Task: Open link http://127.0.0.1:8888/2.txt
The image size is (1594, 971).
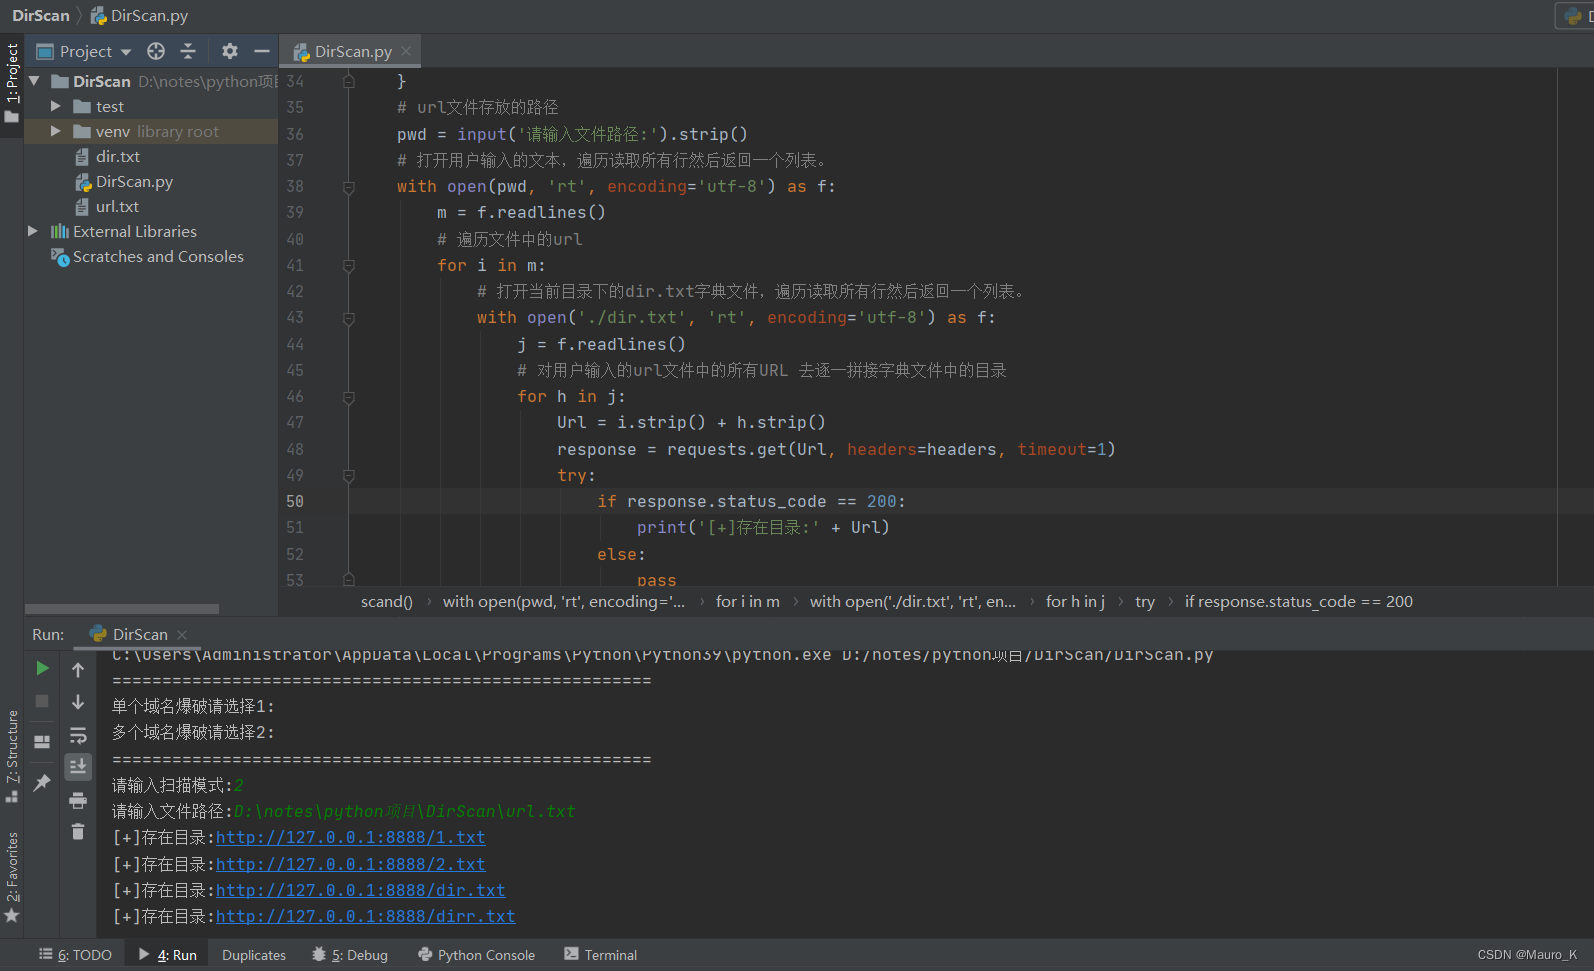Action: pyautogui.click(x=350, y=864)
